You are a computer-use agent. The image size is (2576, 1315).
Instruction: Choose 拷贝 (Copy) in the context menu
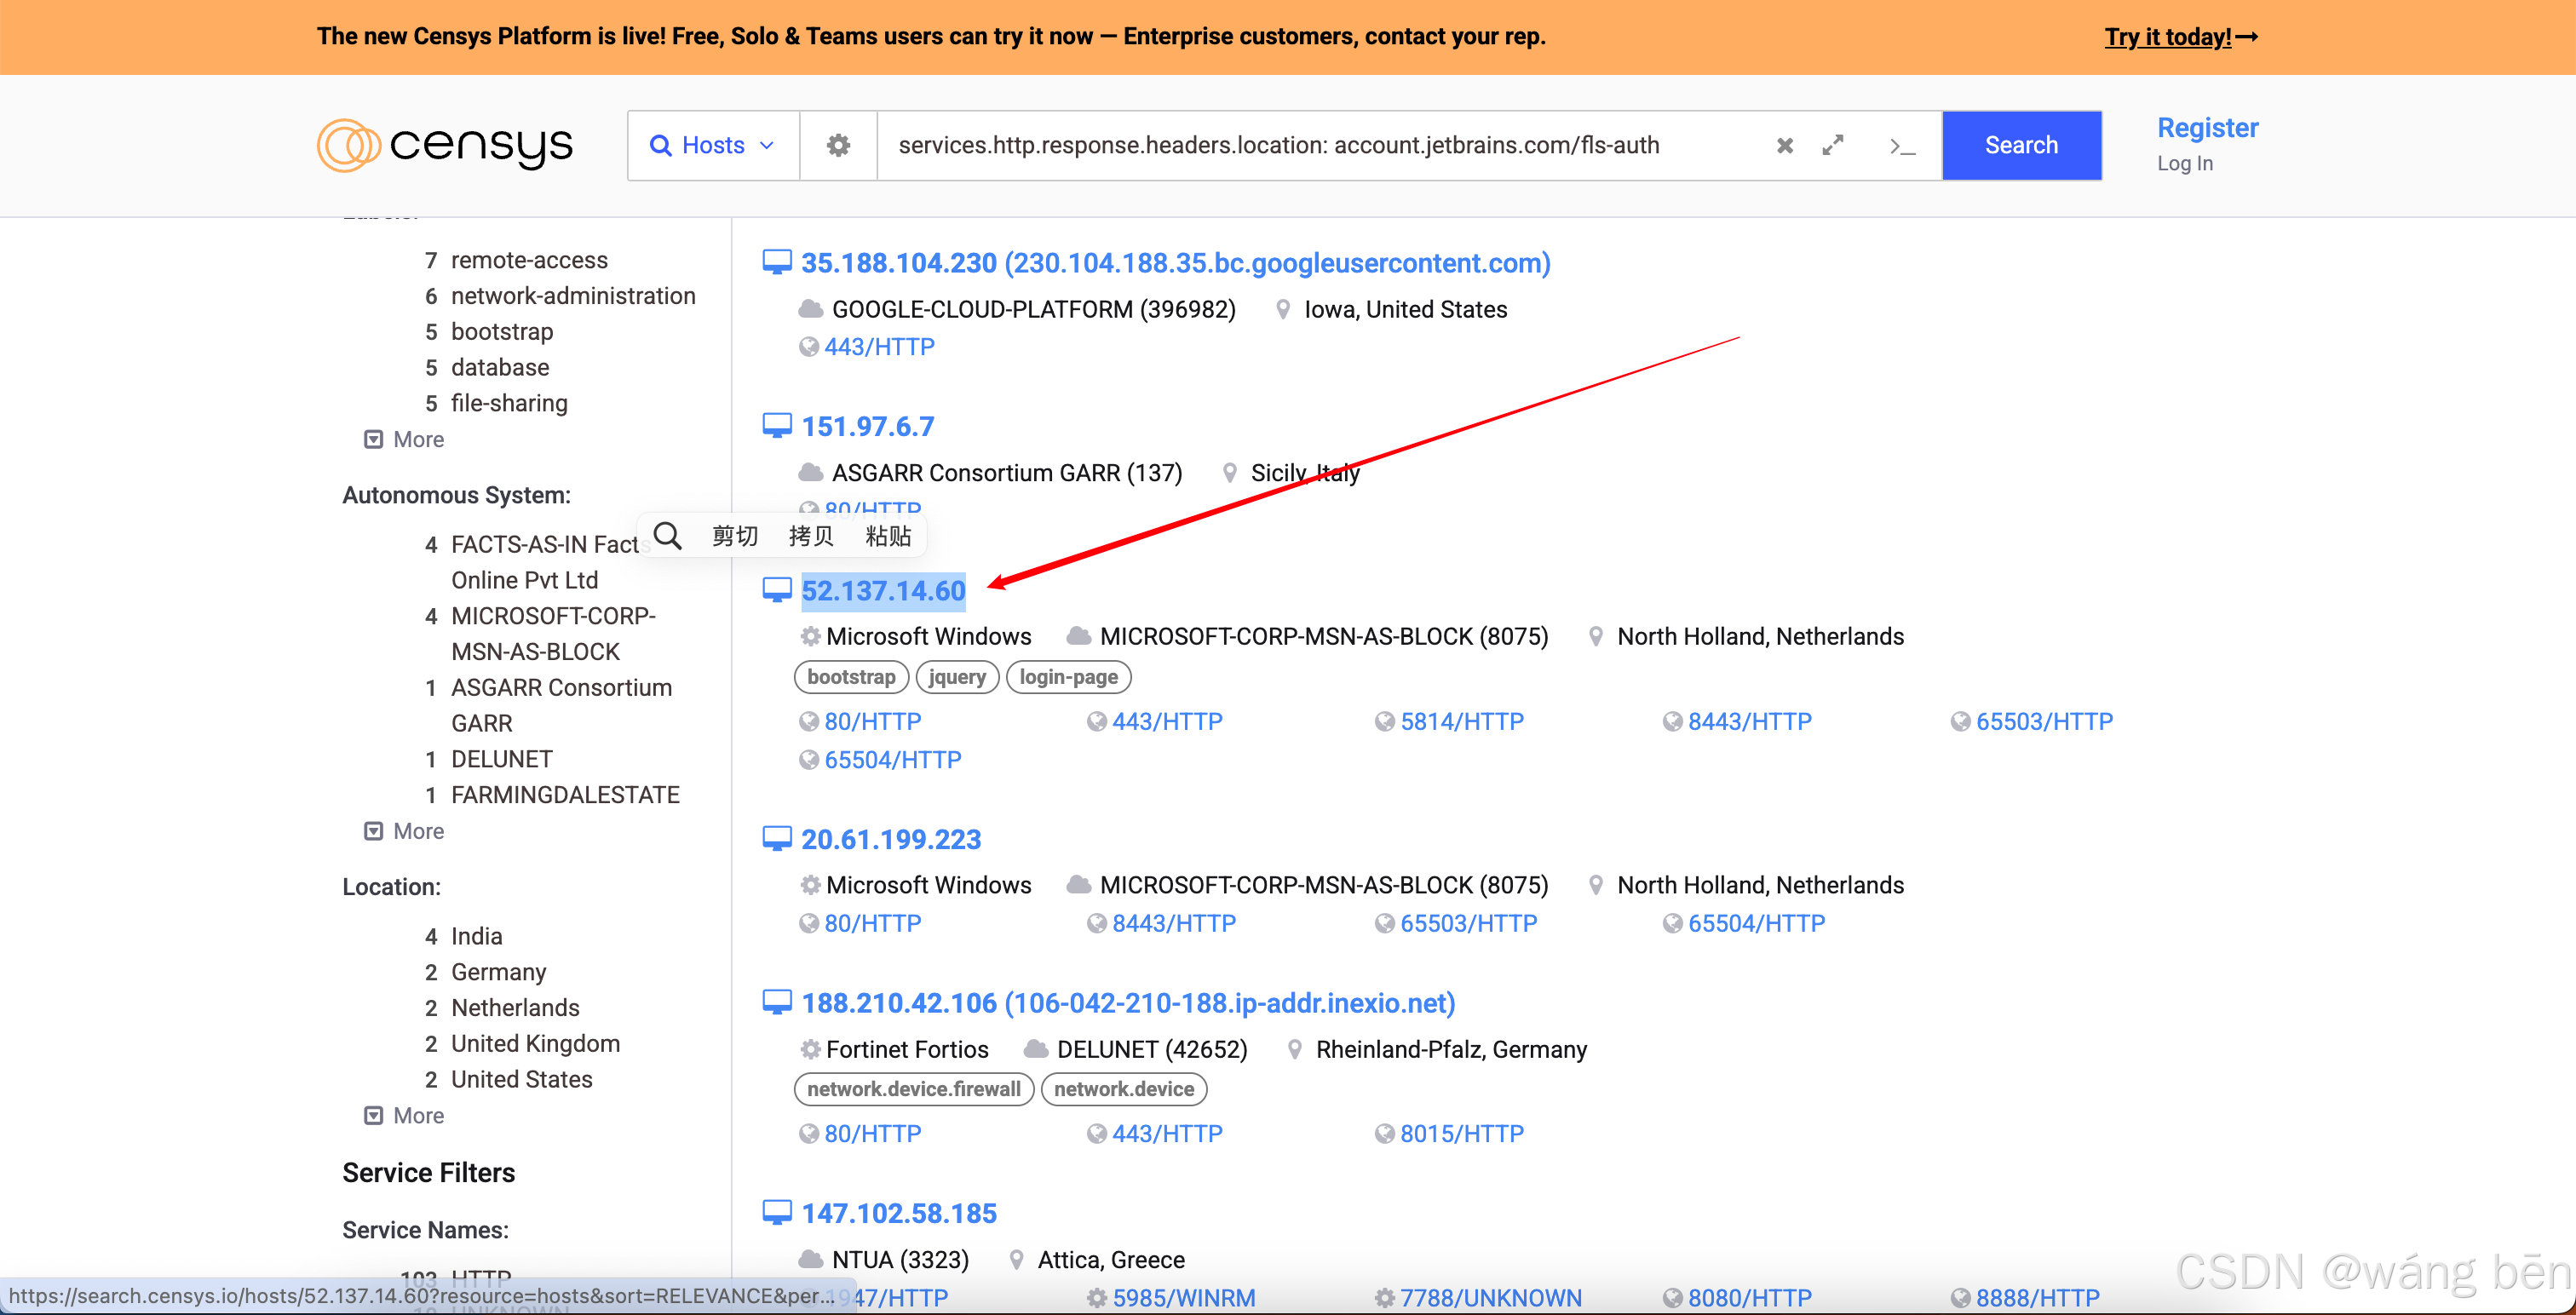(810, 536)
